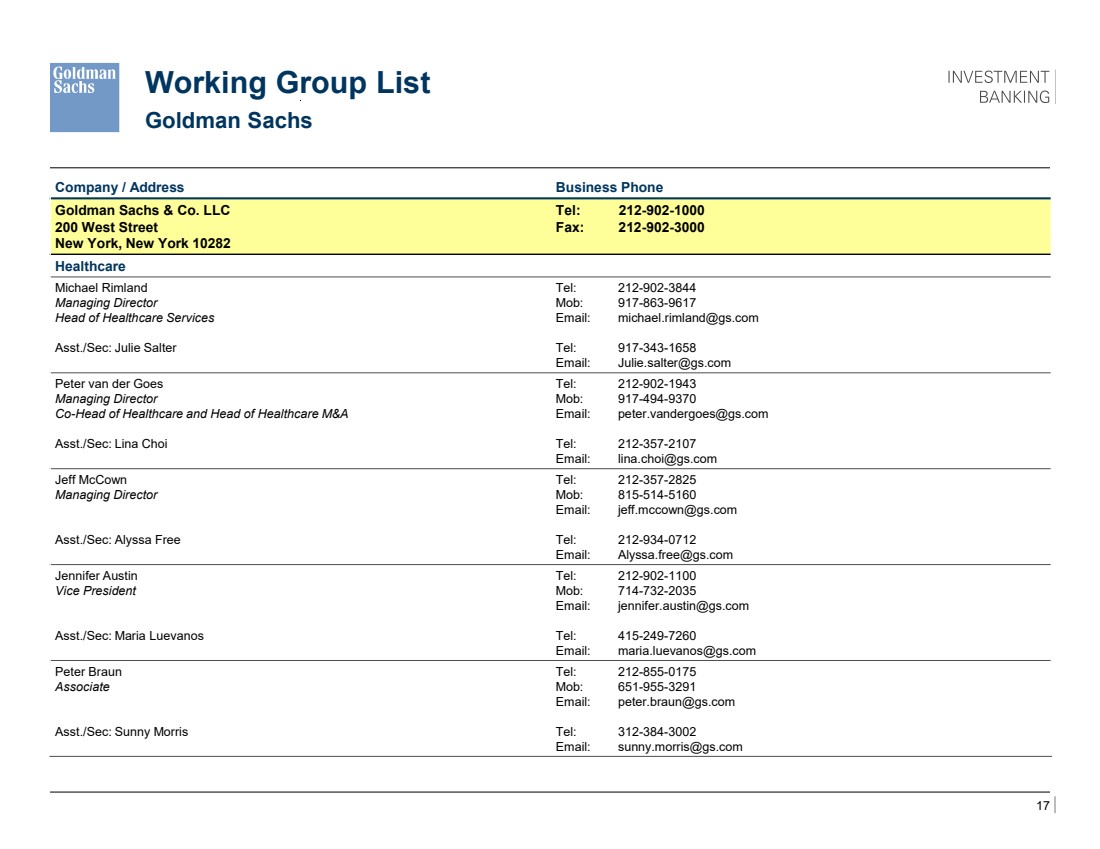Click the Goldman Sachs logo
Screen dimensions: 1100x849
[x=84, y=98]
